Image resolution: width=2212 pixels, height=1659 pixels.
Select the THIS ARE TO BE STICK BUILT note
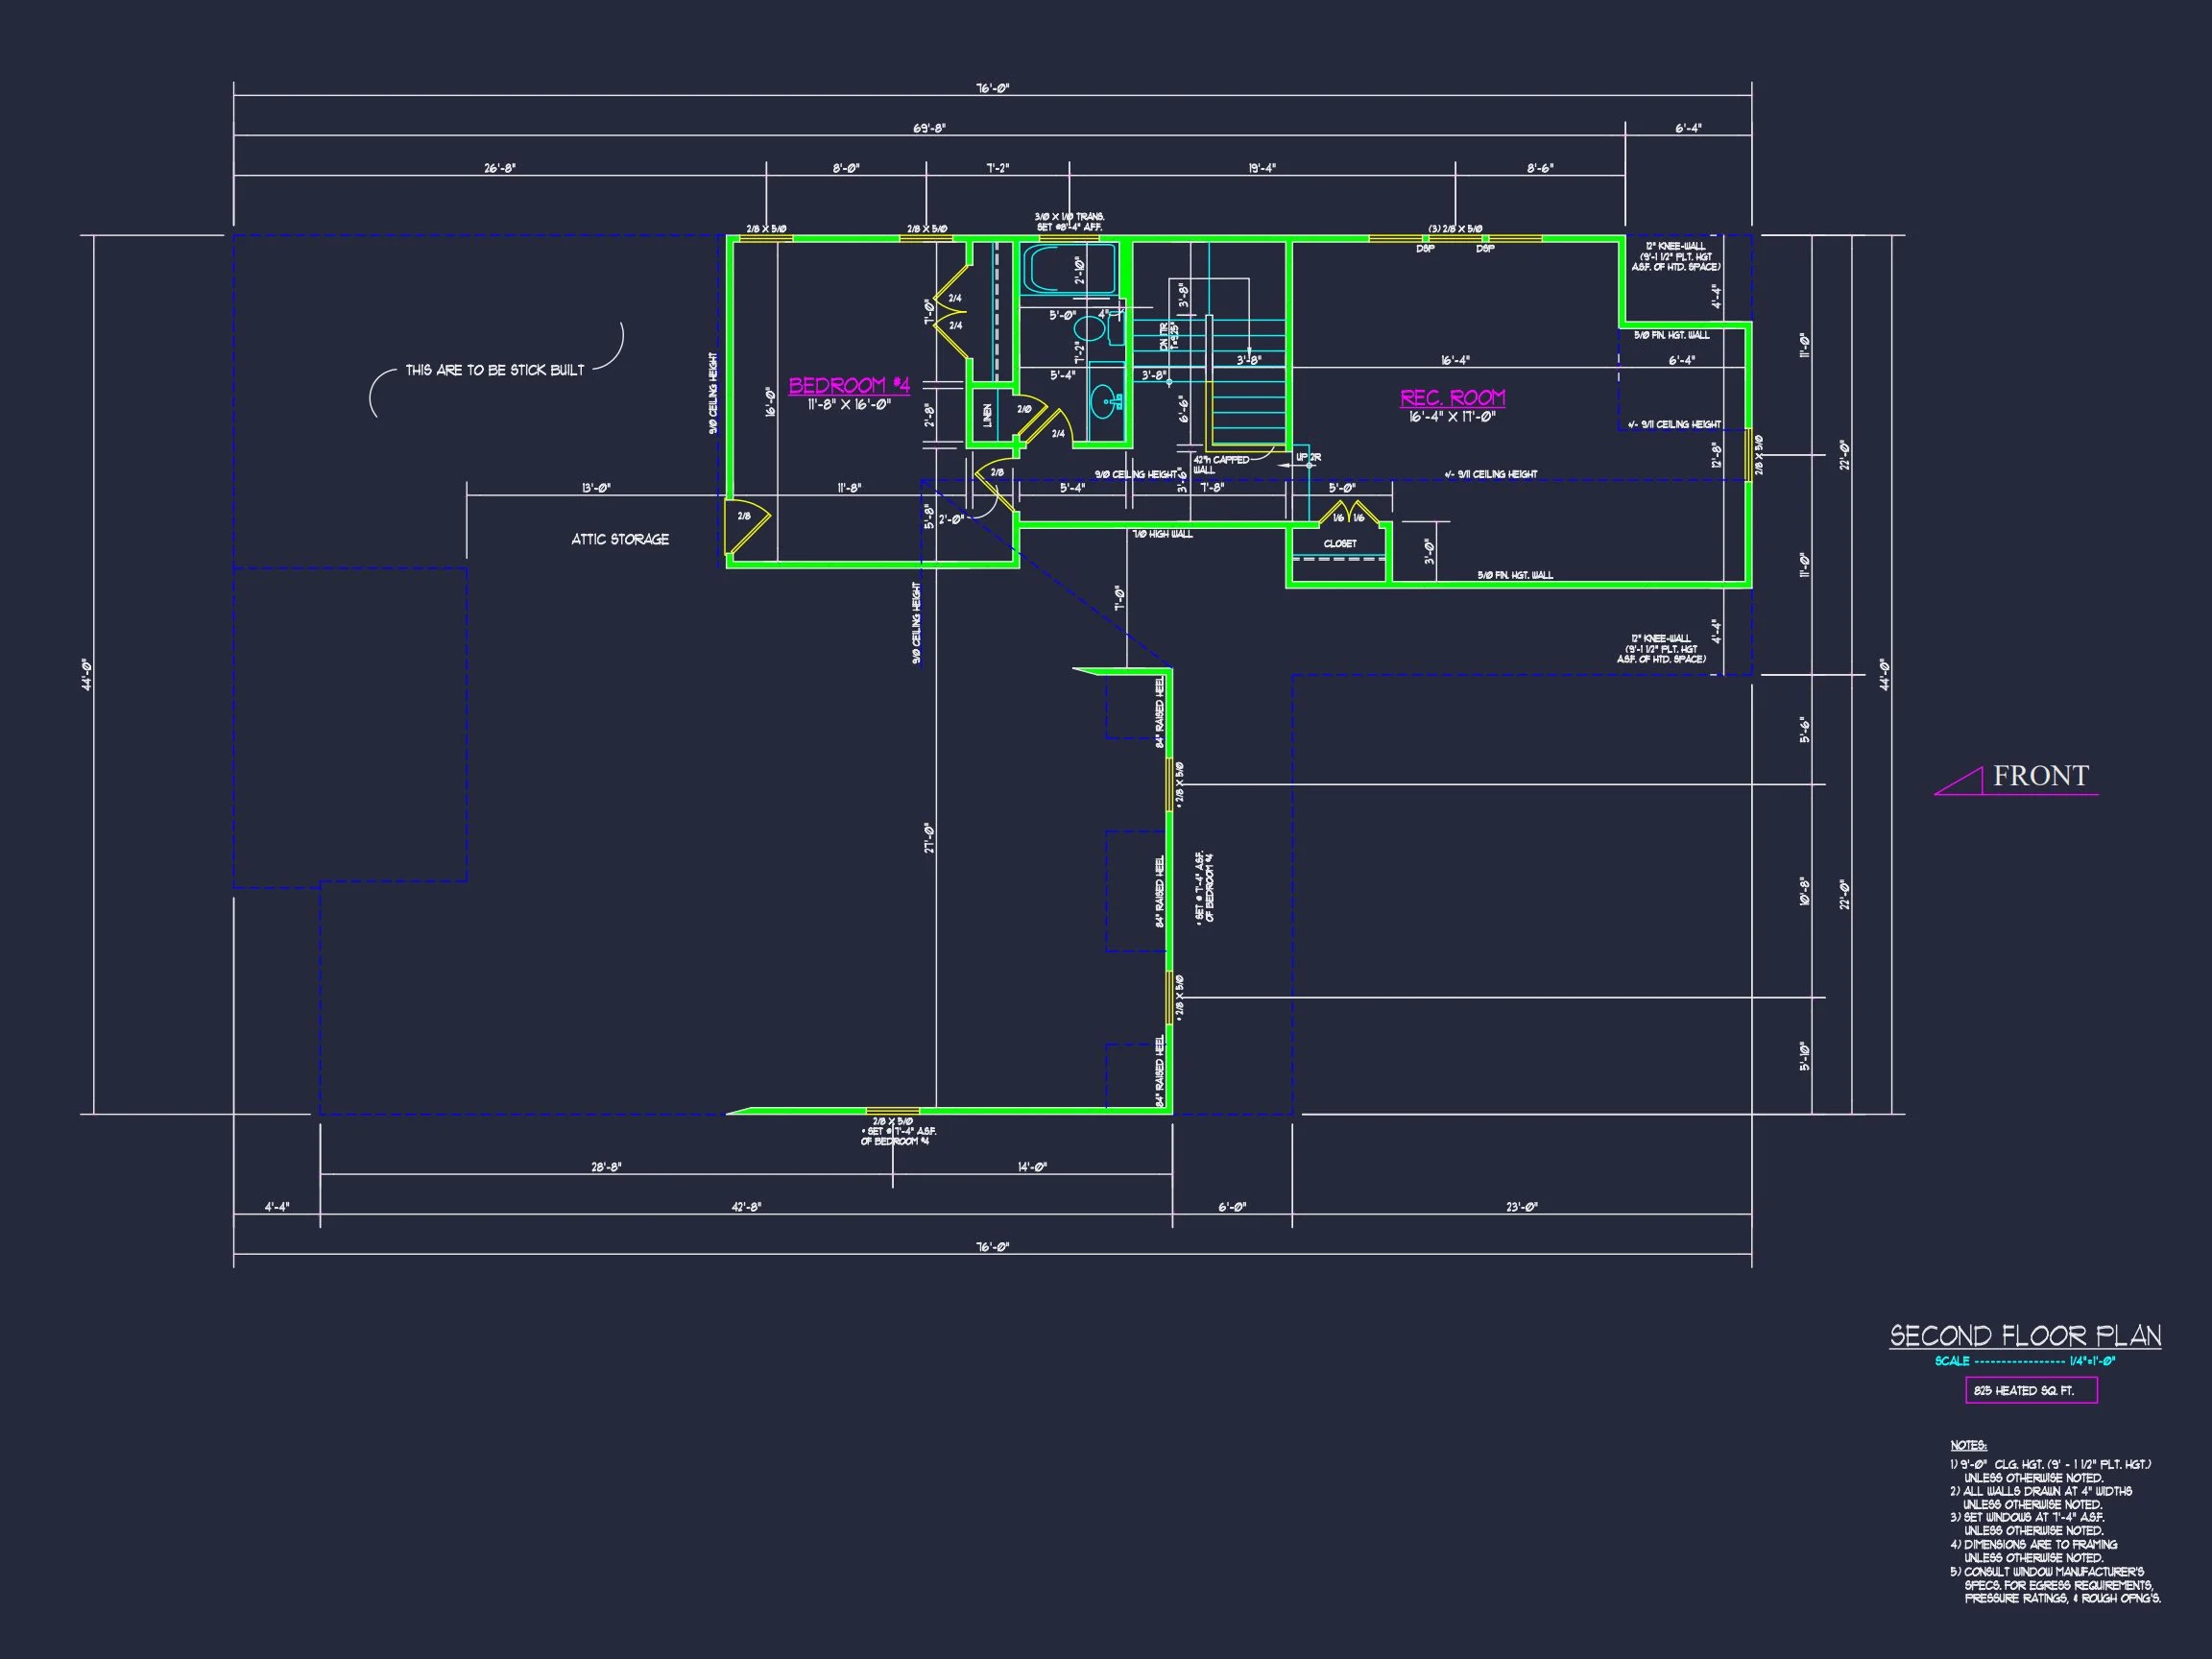[x=494, y=370]
